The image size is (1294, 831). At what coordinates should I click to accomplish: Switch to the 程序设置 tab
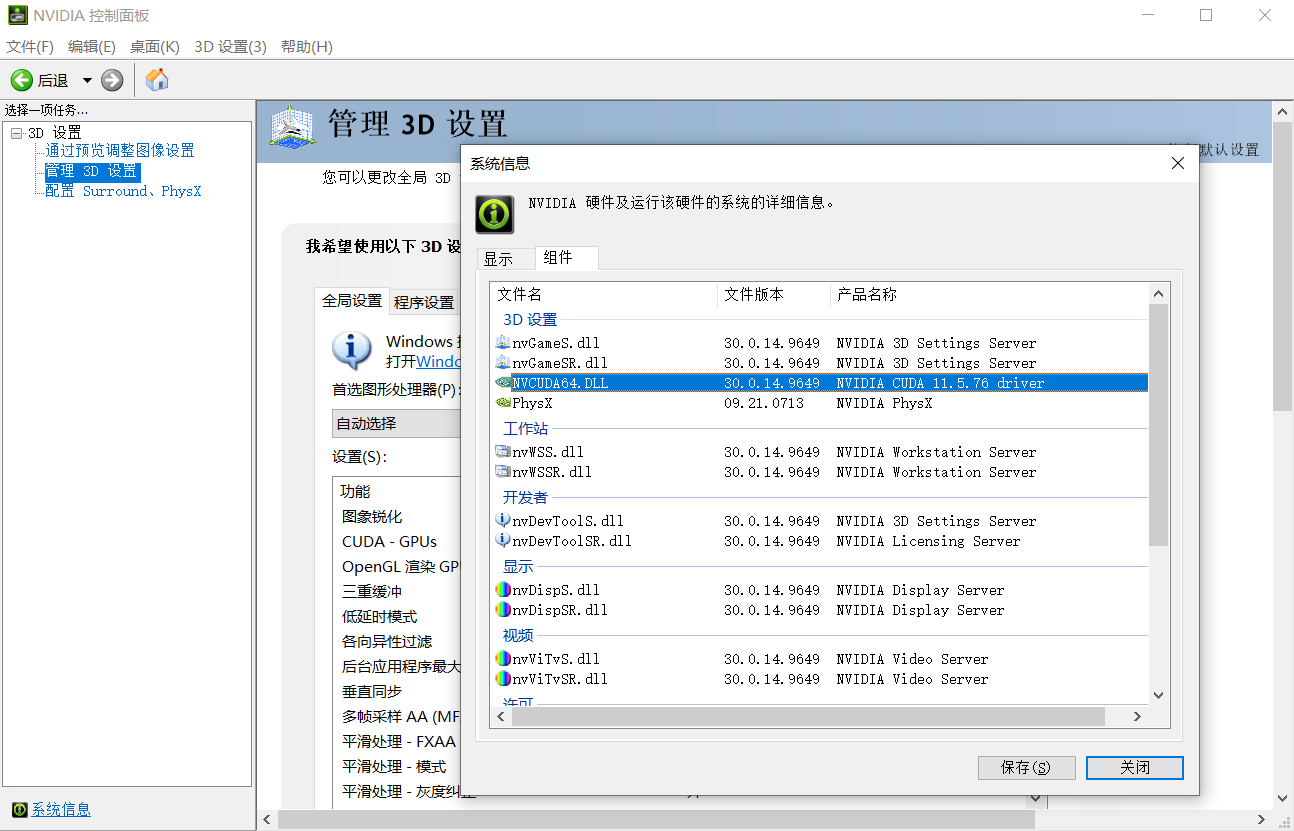(424, 302)
